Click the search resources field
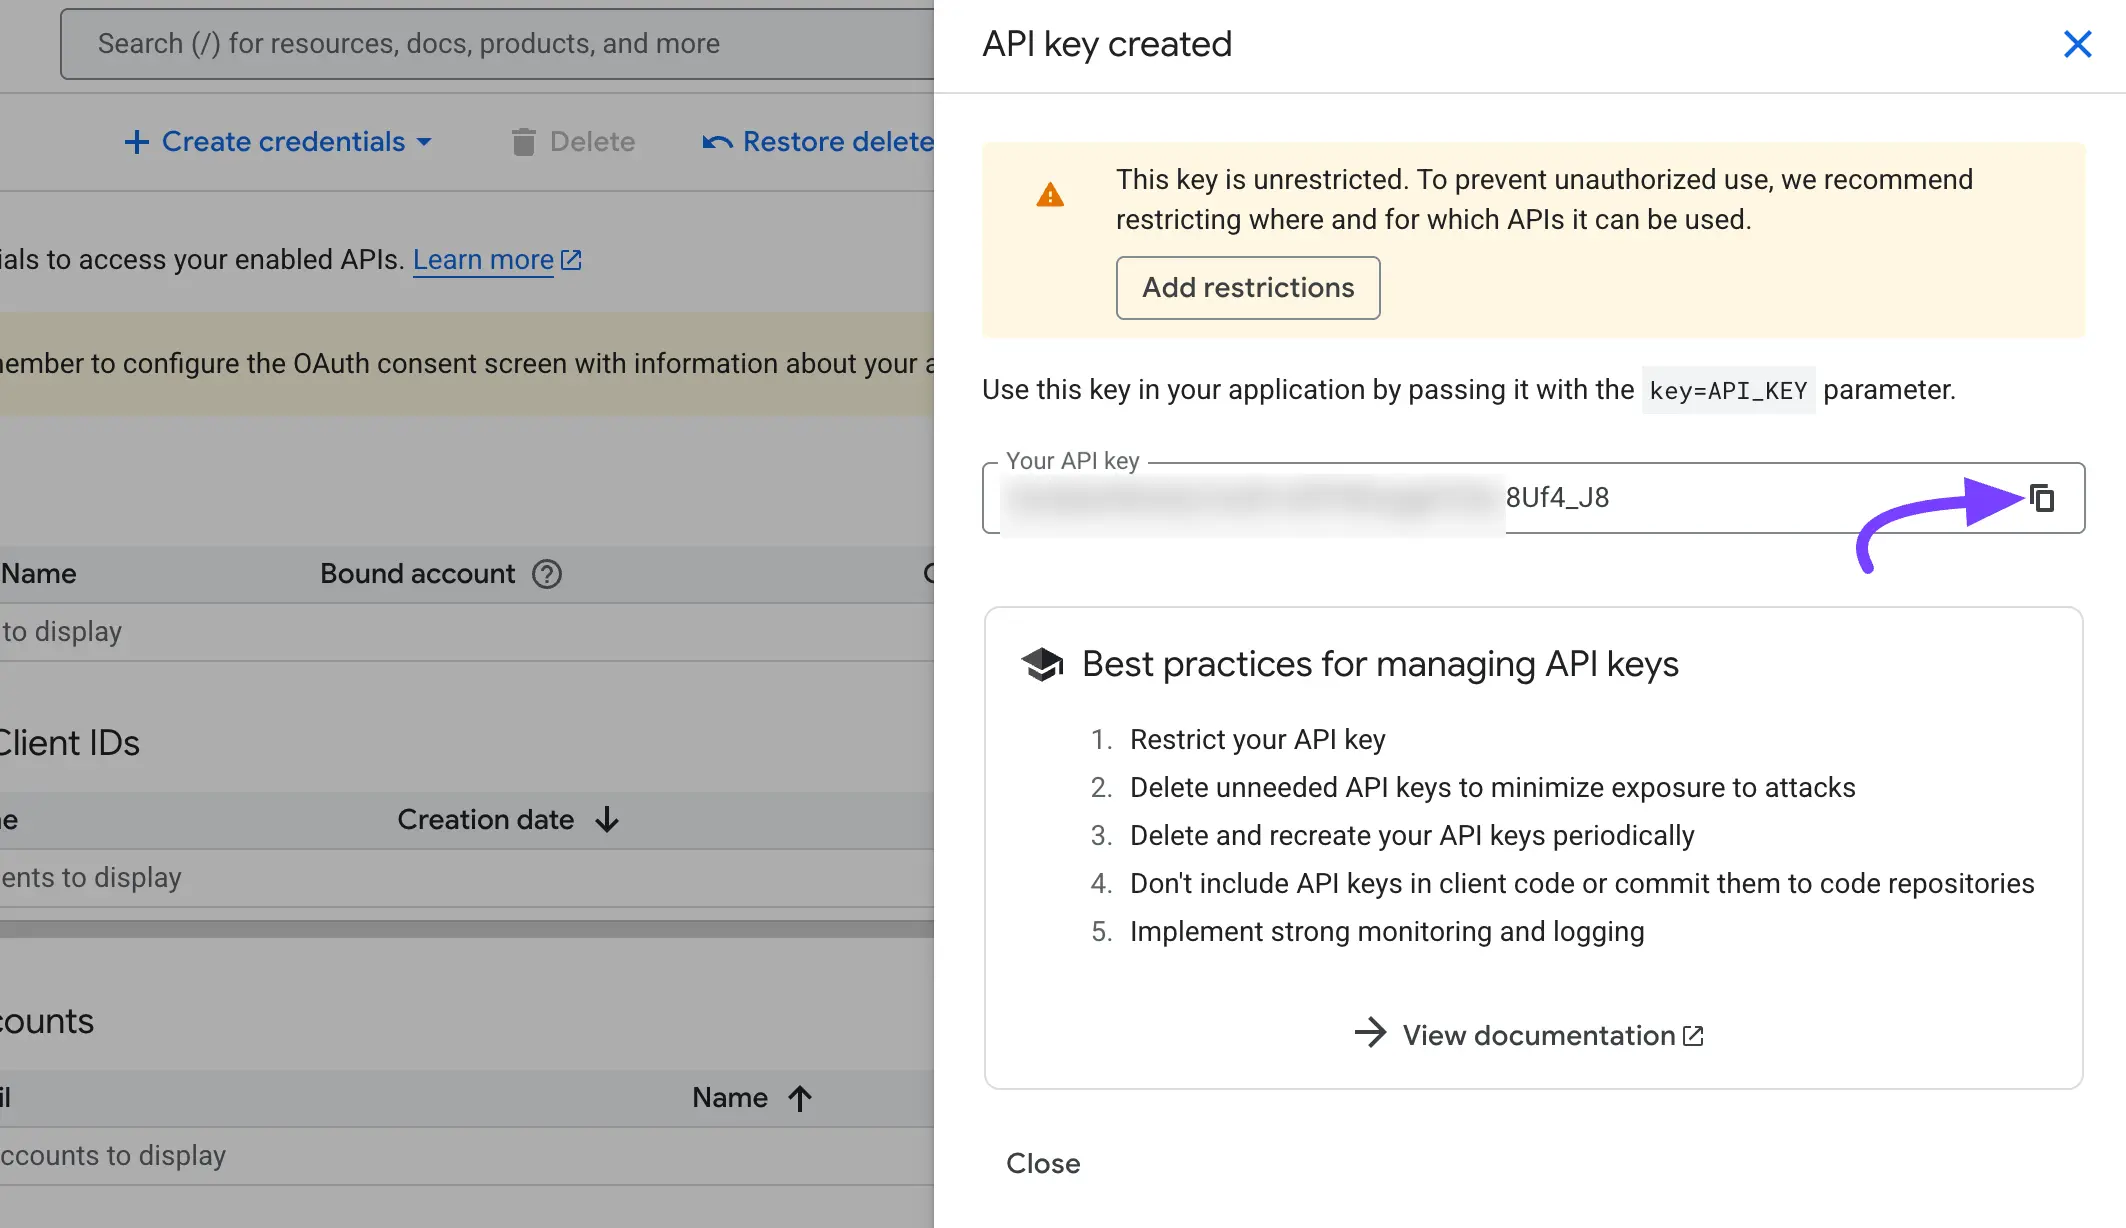 450,43
